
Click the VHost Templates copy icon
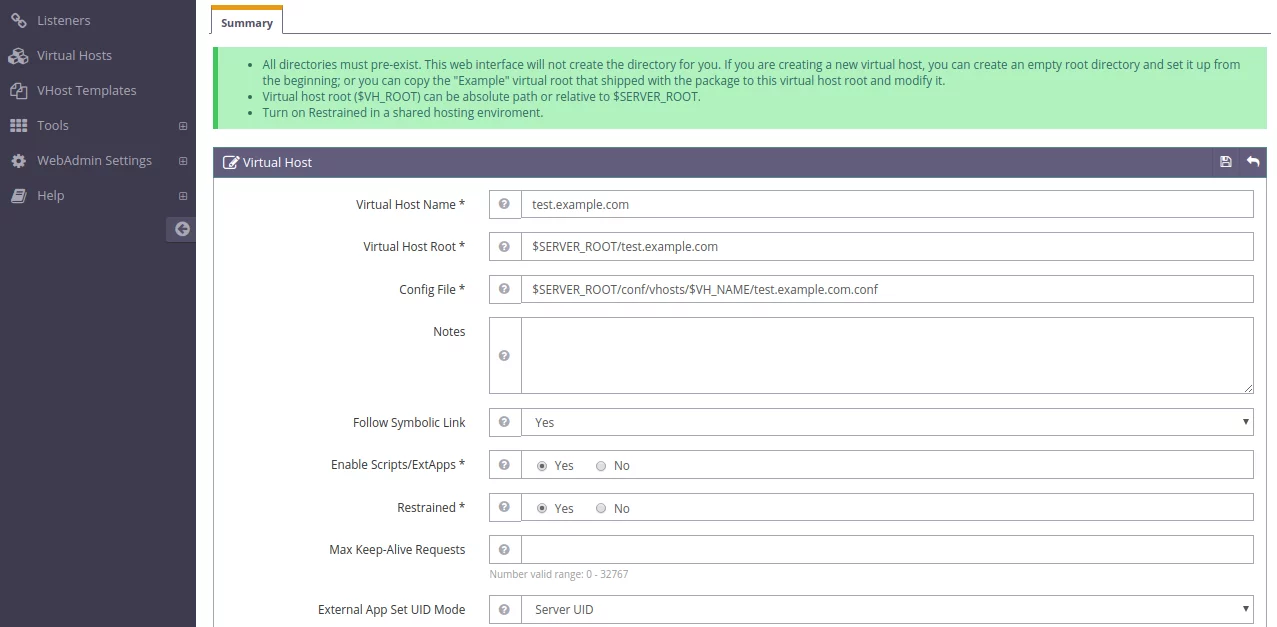pos(18,90)
